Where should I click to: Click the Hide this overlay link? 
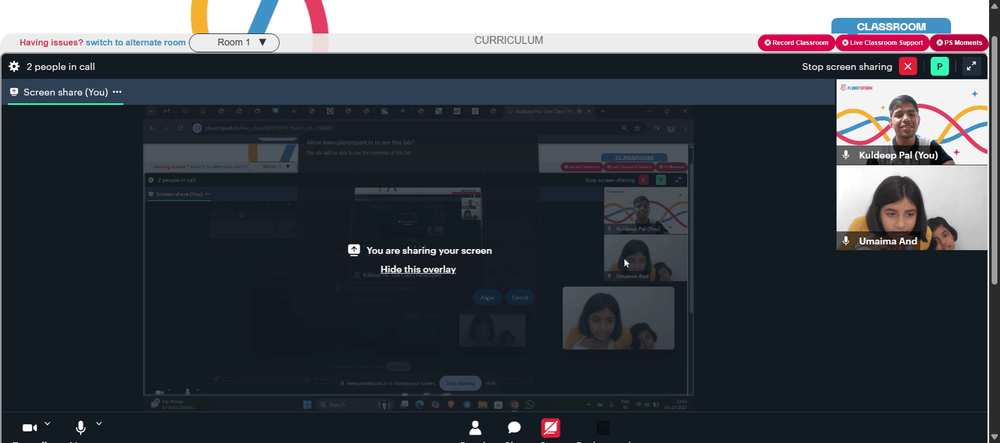[x=418, y=269]
